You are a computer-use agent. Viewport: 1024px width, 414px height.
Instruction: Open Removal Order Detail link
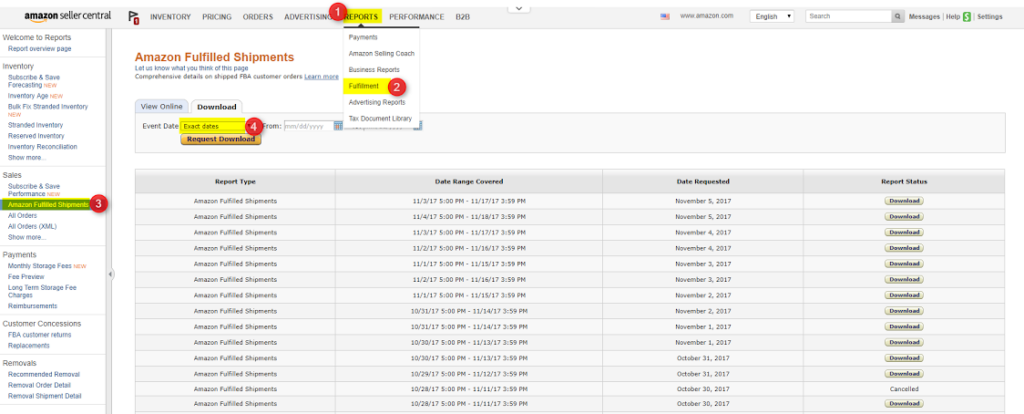(40, 386)
